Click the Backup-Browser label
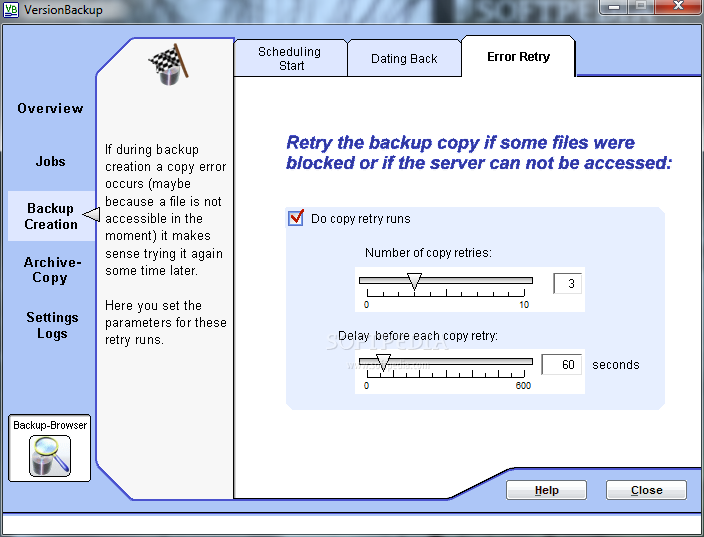 (x=50, y=425)
